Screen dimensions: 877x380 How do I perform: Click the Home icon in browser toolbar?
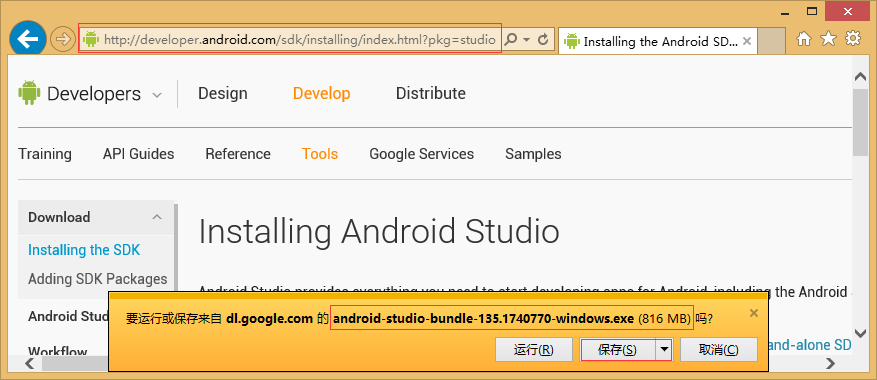(x=804, y=39)
